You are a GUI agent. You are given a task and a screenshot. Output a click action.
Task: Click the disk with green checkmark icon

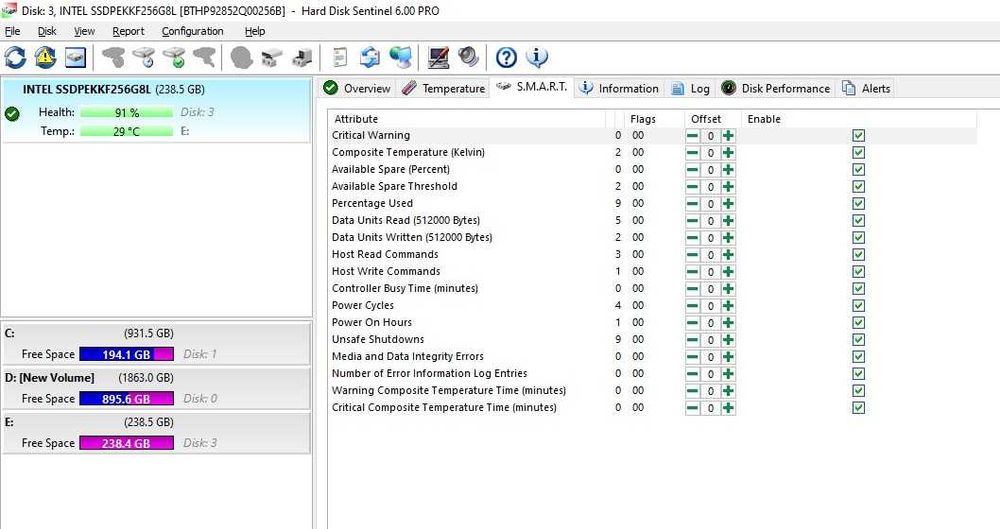(x=174, y=57)
